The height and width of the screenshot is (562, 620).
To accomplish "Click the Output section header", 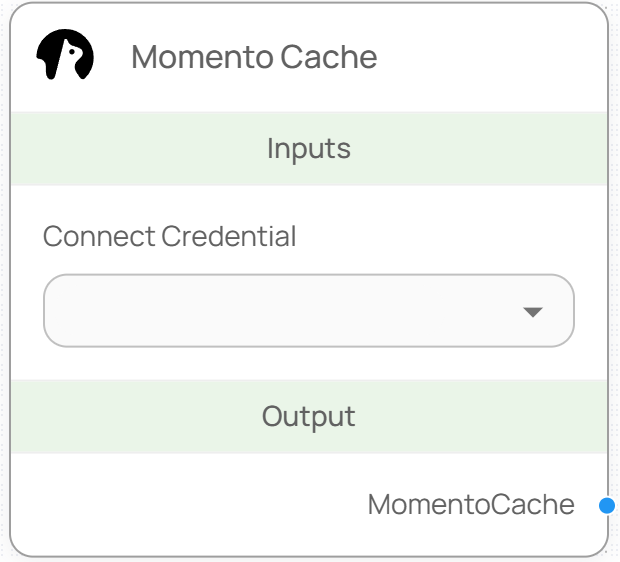I will coord(308,416).
